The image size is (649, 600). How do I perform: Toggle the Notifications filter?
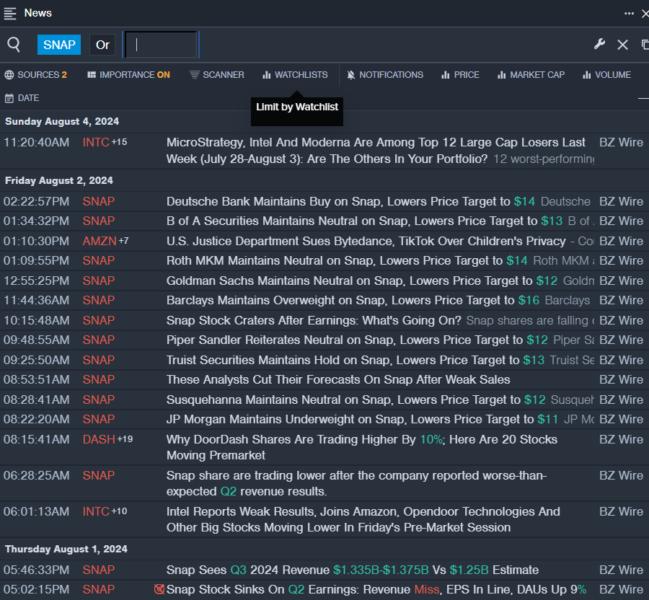(x=385, y=75)
